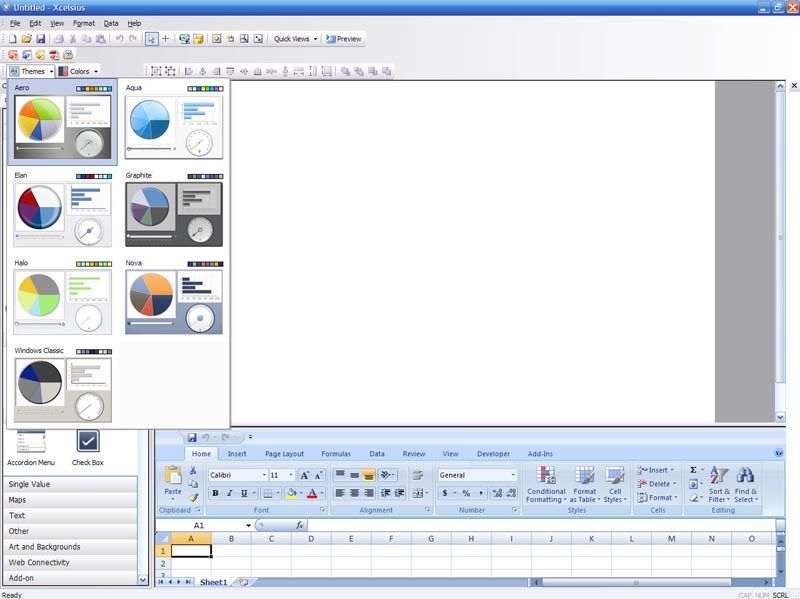Viewport: 800px width, 599px height.
Task: Select the Check Box component
Action: tap(88, 448)
